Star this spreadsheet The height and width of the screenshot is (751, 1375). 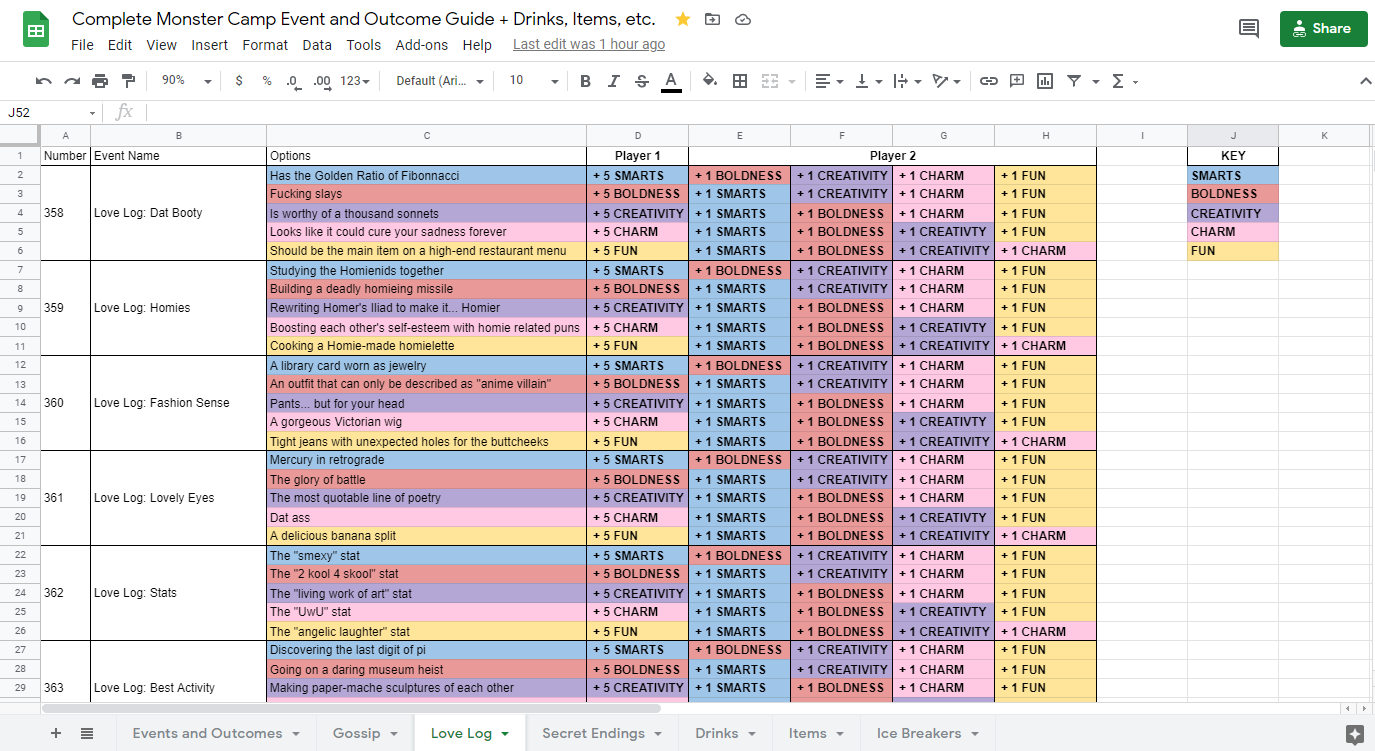pyautogui.click(x=683, y=19)
